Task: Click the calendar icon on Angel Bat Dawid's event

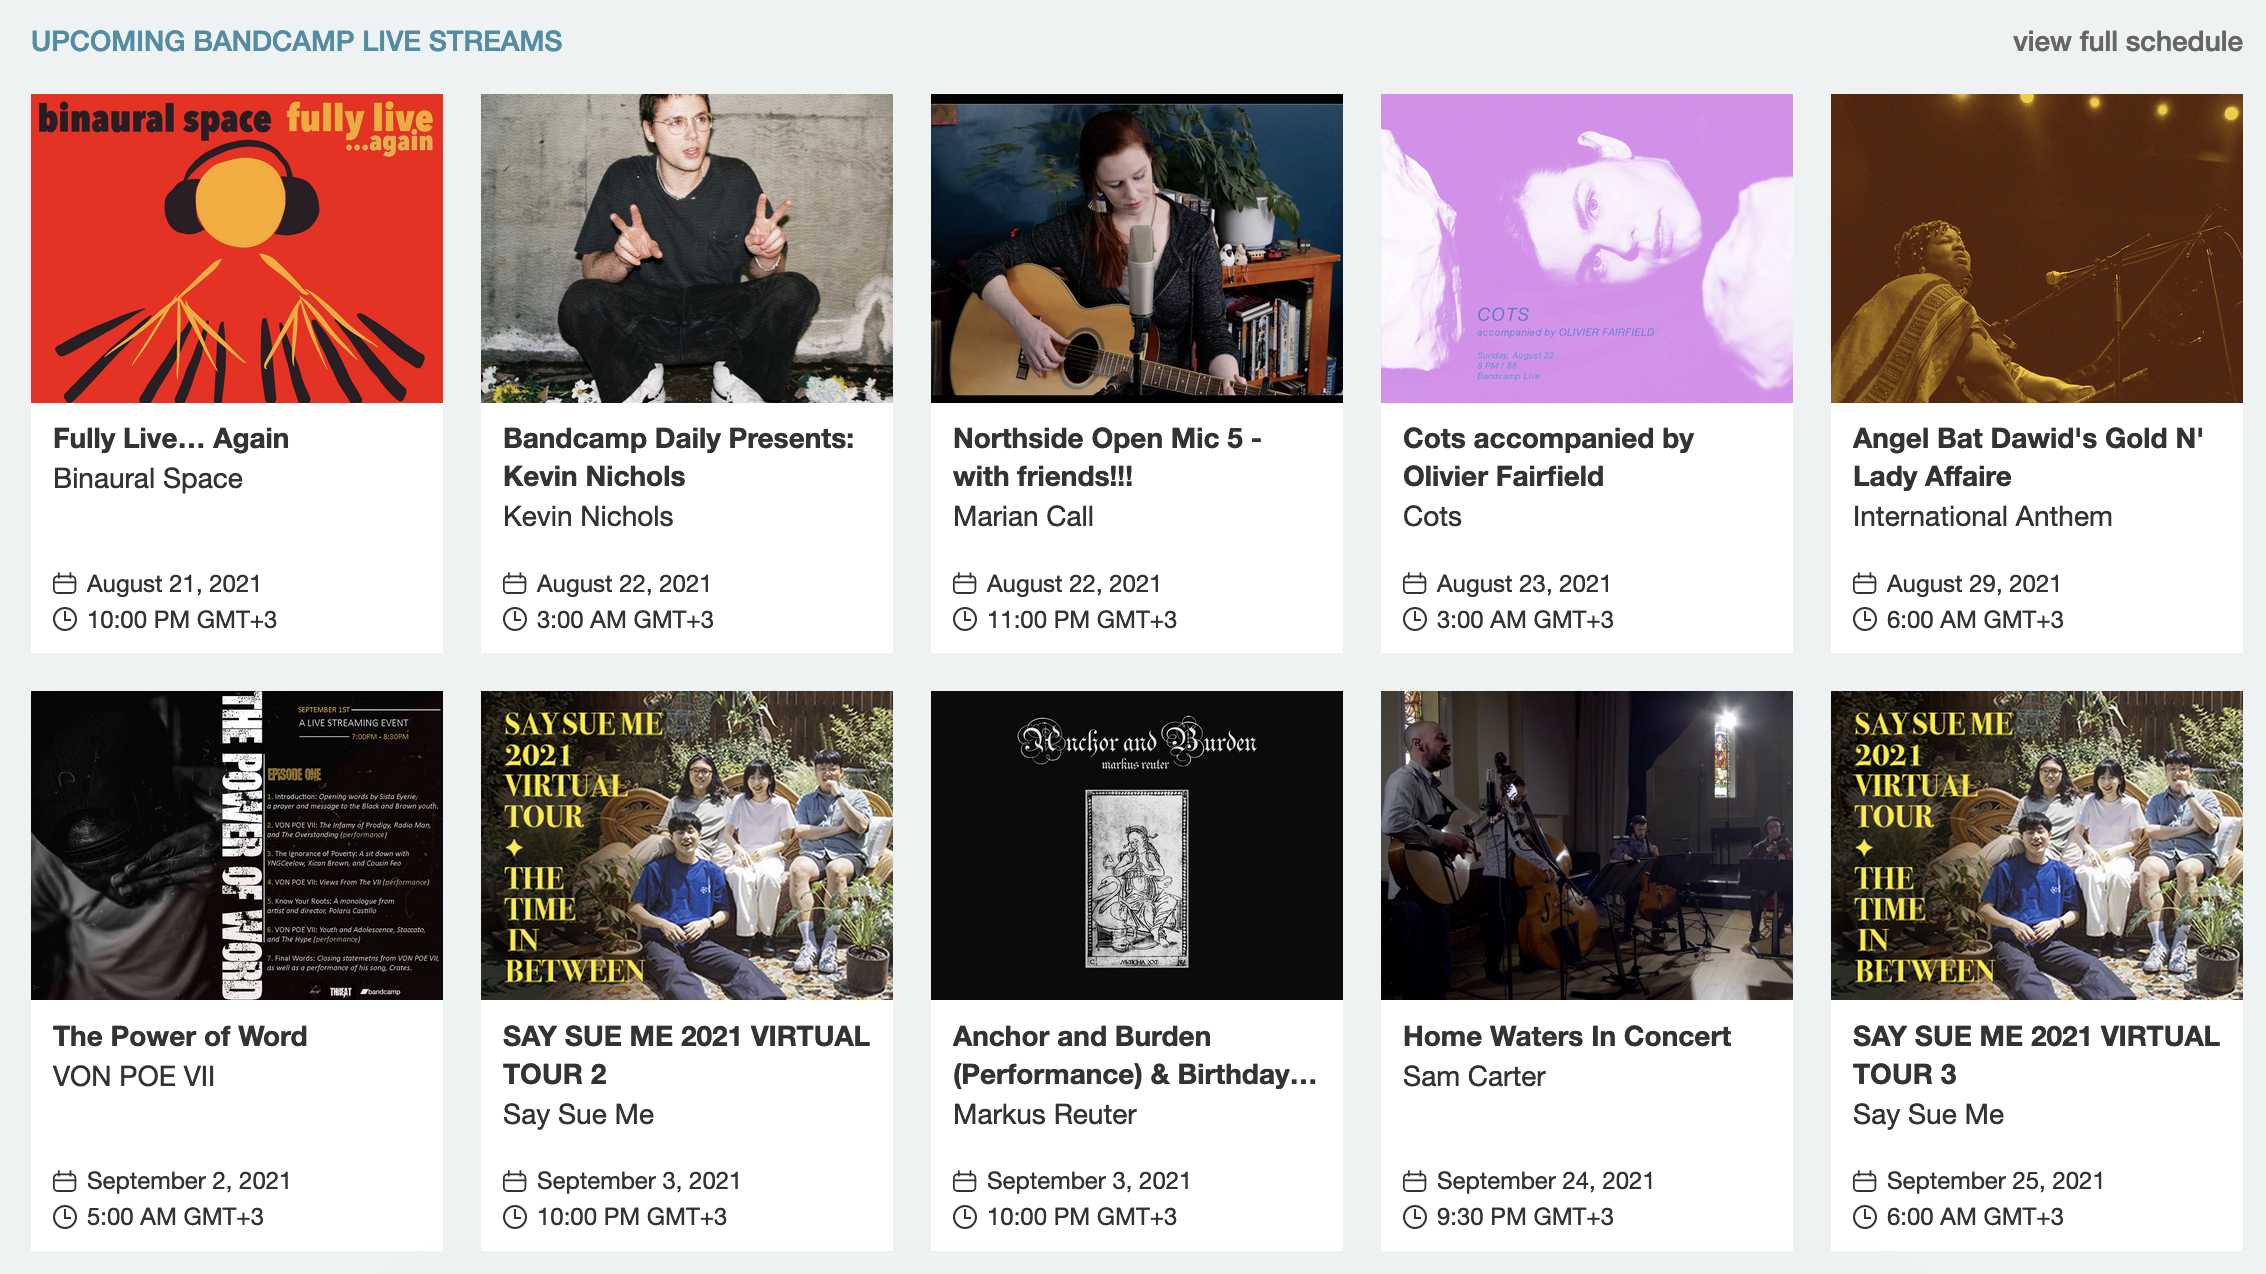Action: click(x=1865, y=583)
